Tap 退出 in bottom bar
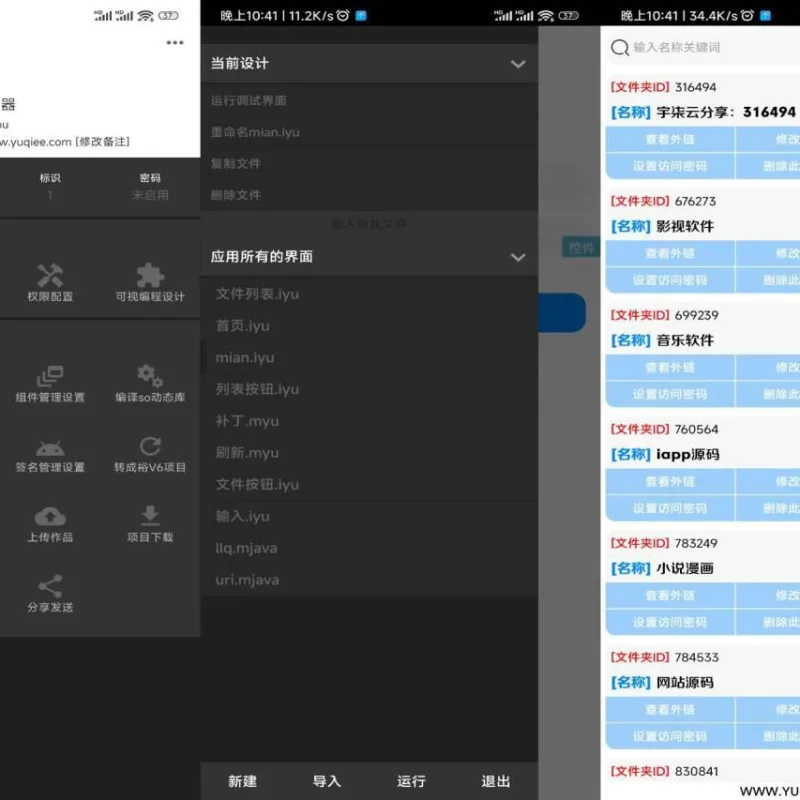 (x=496, y=781)
